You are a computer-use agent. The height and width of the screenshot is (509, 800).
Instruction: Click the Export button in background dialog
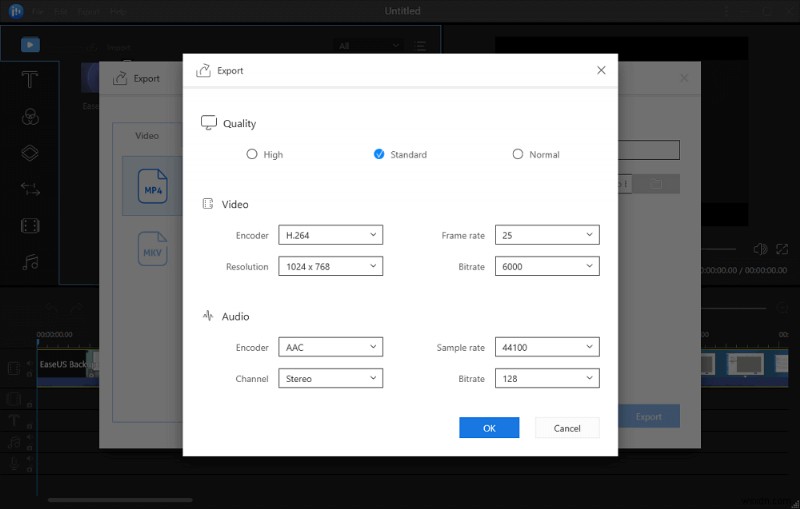pyautogui.click(x=648, y=417)
